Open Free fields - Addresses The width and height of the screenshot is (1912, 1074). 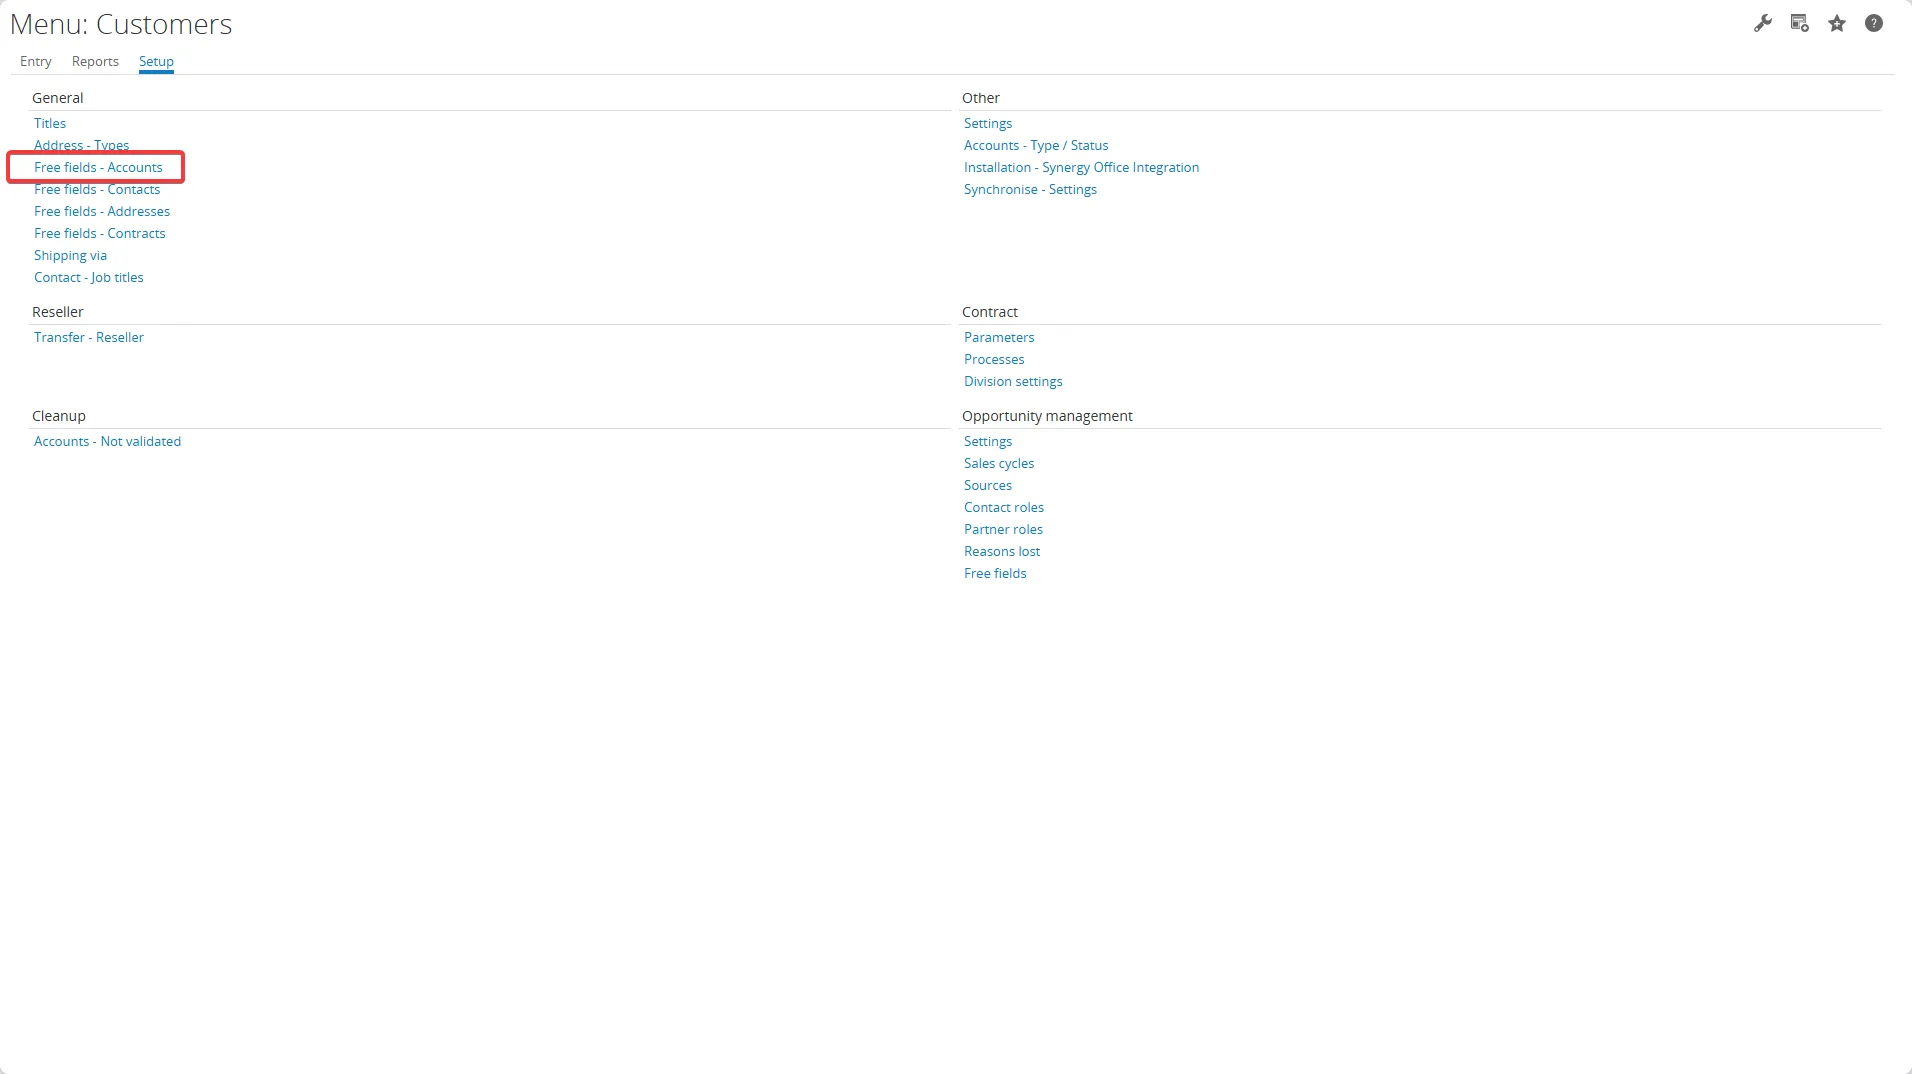tap(102, 211)
